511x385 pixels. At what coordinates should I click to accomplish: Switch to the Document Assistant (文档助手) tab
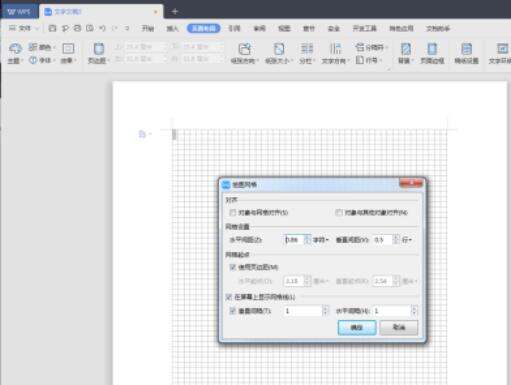[x=438, y=29]
